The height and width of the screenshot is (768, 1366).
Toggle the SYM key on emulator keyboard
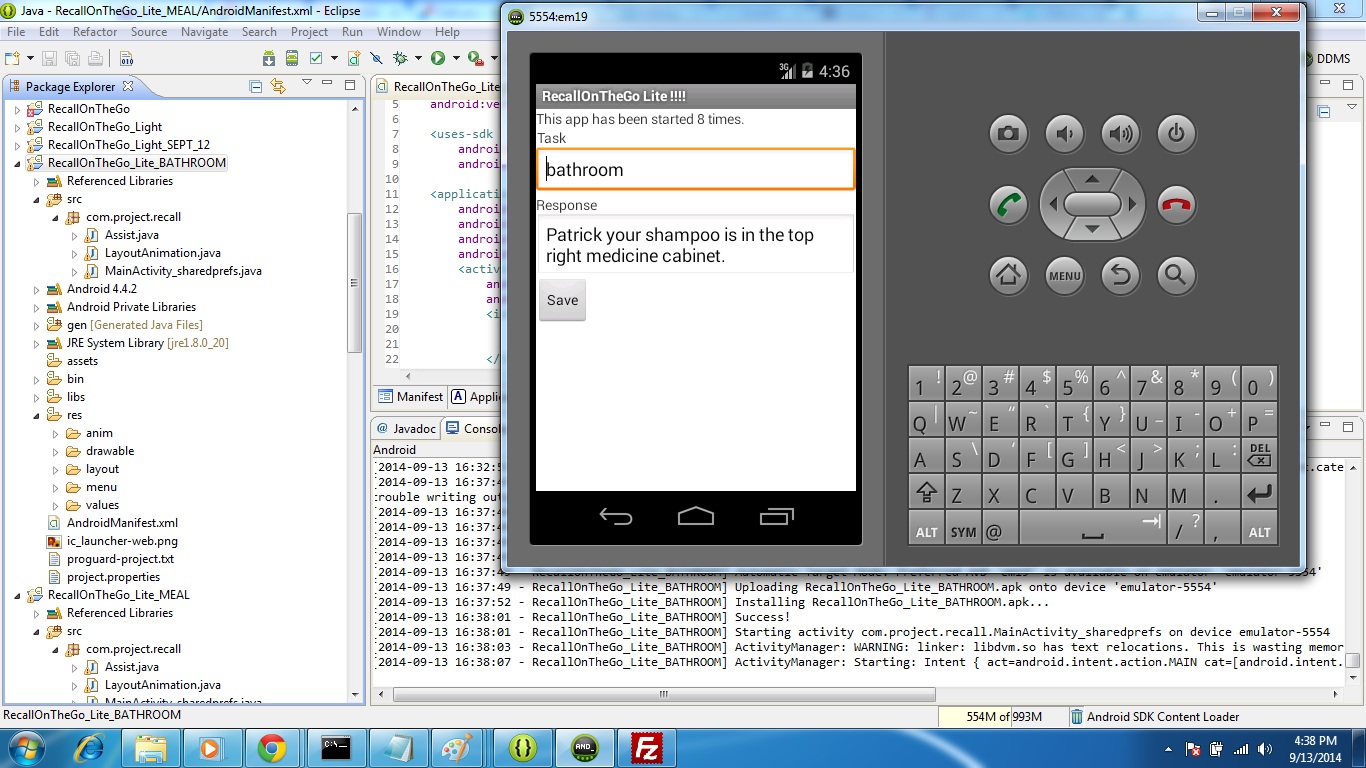point(963,530)
